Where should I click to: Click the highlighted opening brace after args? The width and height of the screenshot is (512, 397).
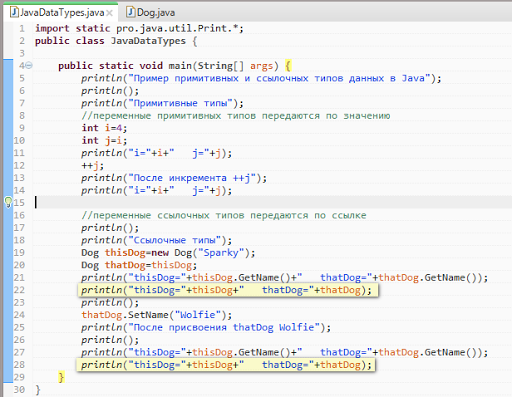point(288,66)
